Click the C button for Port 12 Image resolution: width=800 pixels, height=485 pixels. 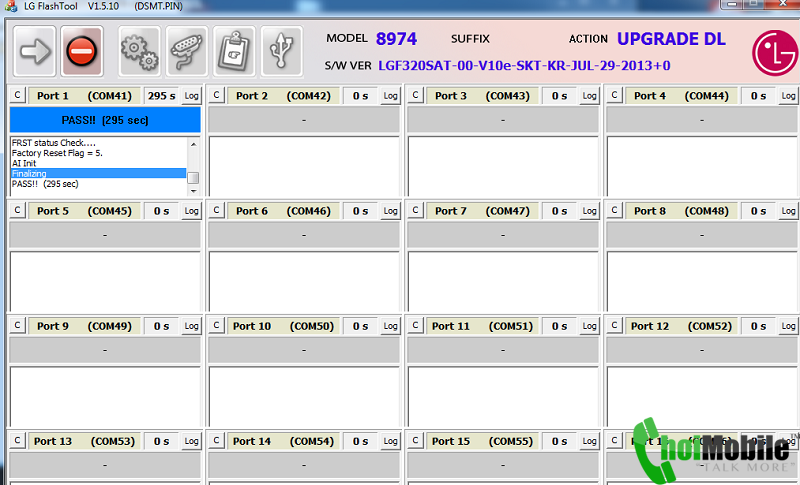(x=614, y=326)
